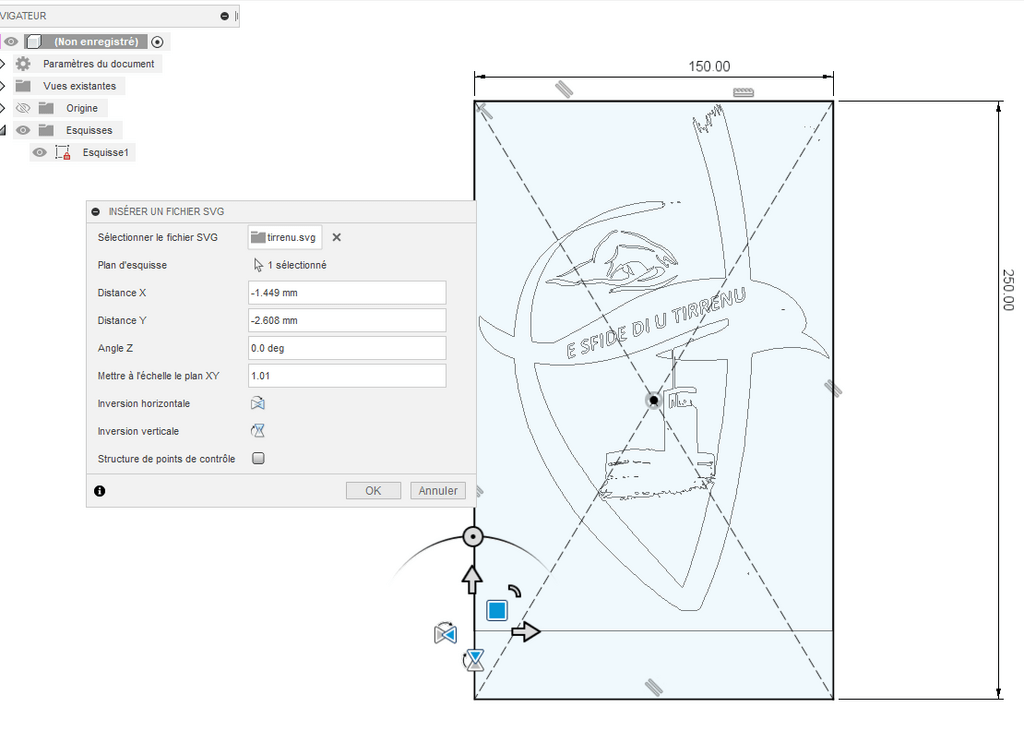Collapse the Insérer un fichier SVG dialog
The width and height of the screenshot is (1024, 755).
(x=96, y=212)
